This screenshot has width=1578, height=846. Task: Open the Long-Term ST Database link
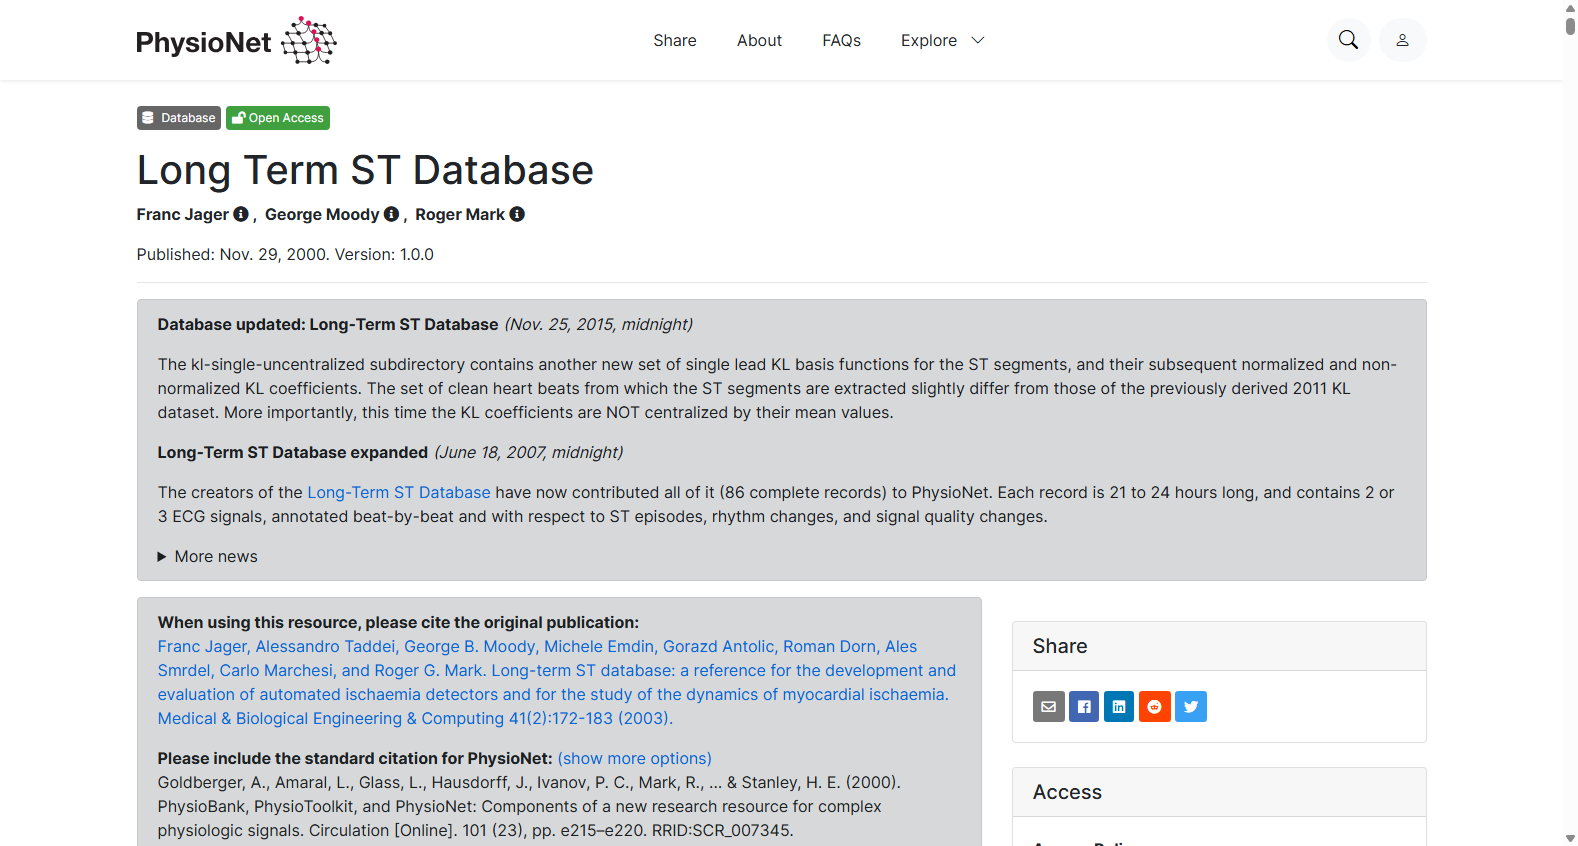[x=399, y=493]
